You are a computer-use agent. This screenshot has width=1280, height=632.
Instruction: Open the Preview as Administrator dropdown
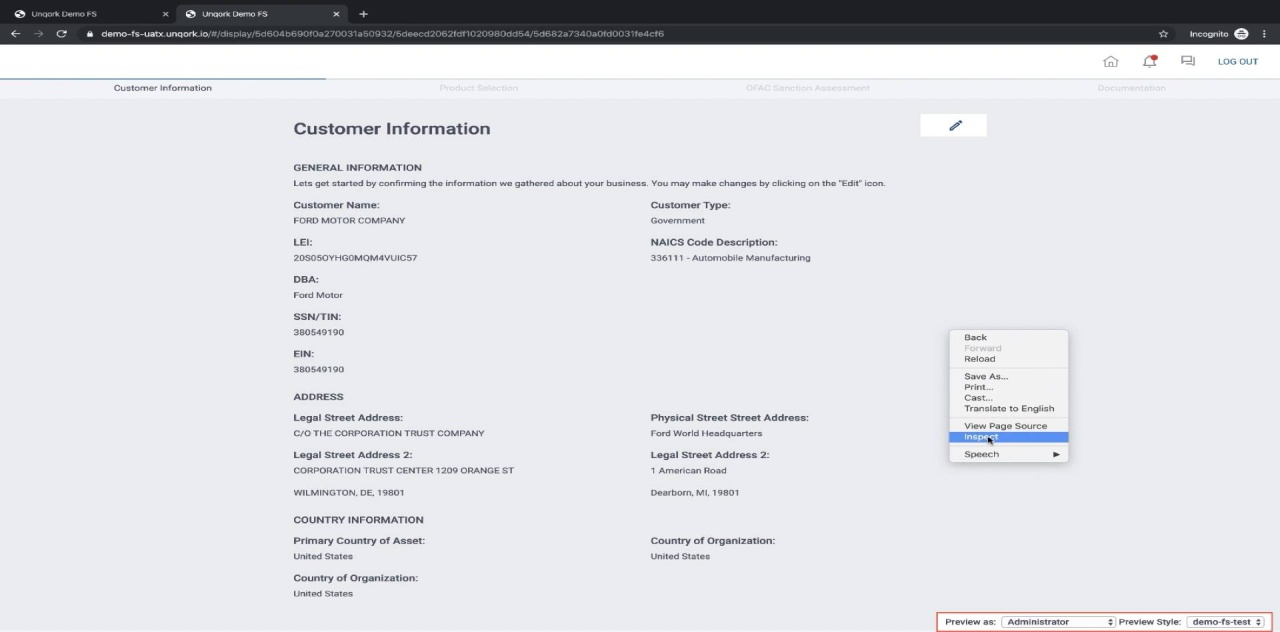point(1058,622)
